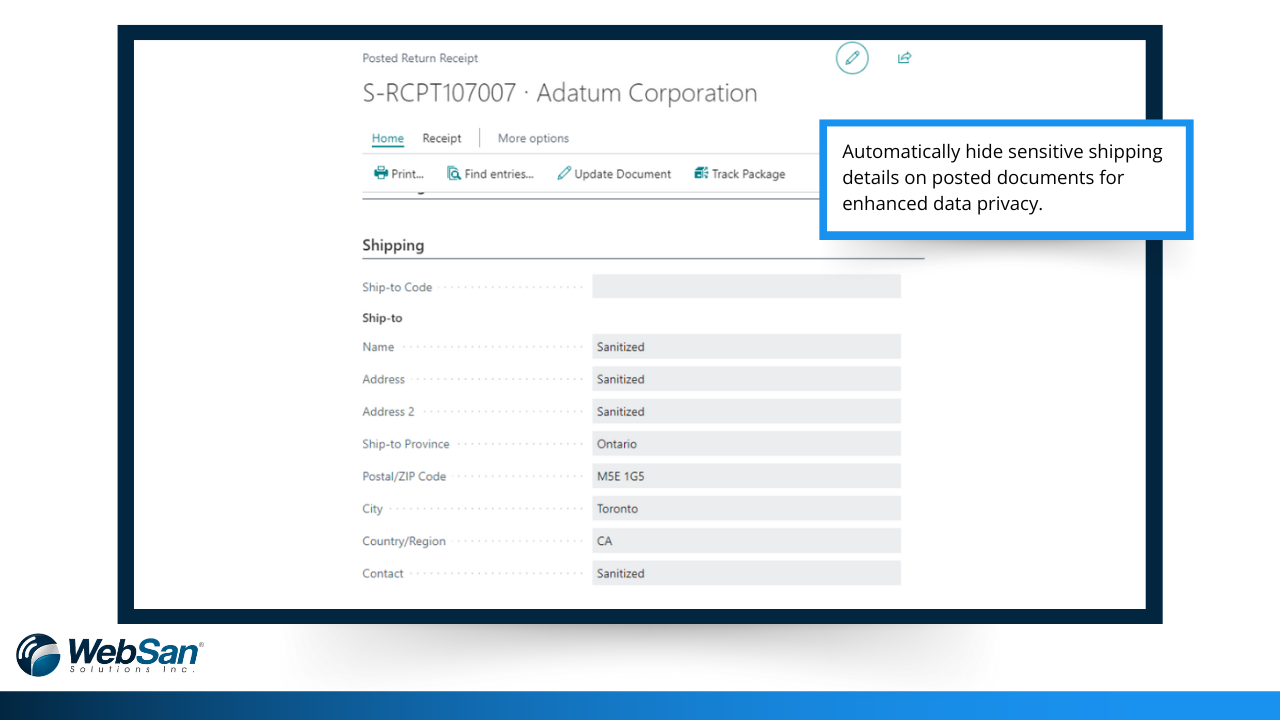Click Update Document action label
This screenshot has width=1280, height=720.
[623, 174]
